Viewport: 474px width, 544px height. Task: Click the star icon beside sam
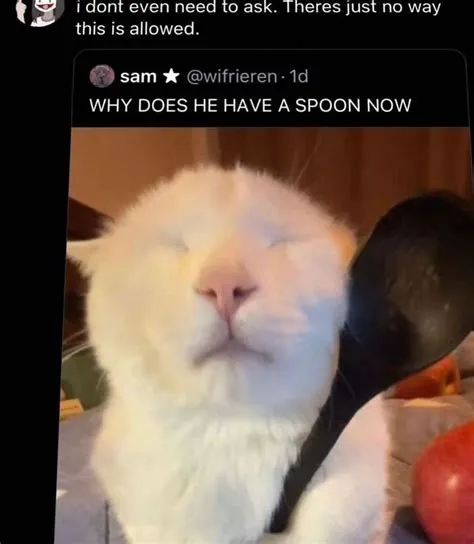(x=171, y=76)
